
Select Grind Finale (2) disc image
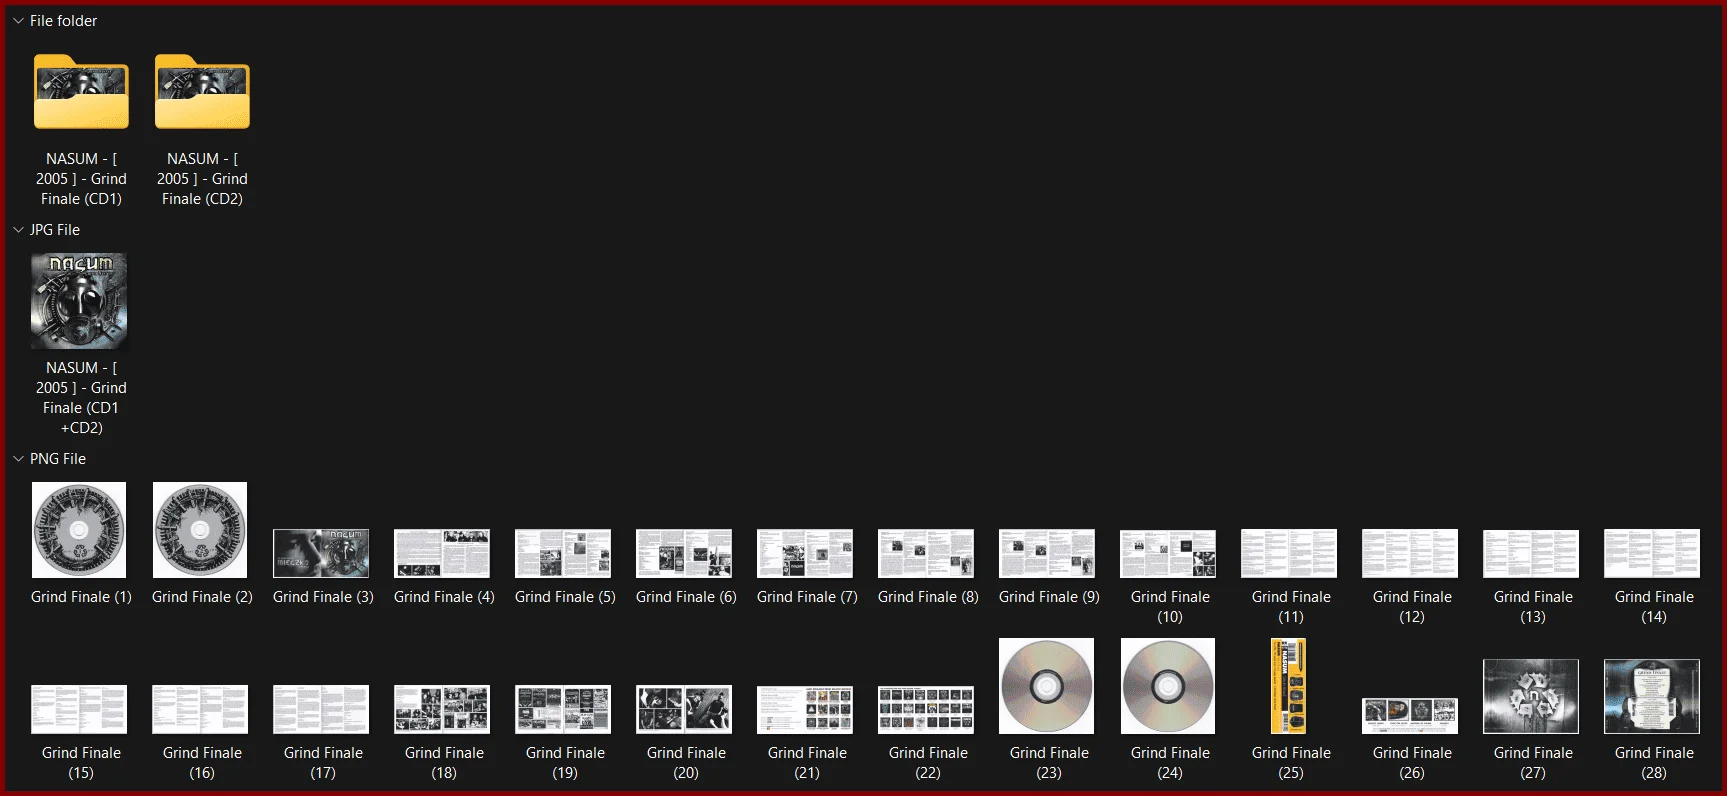[x=200, y=530]
